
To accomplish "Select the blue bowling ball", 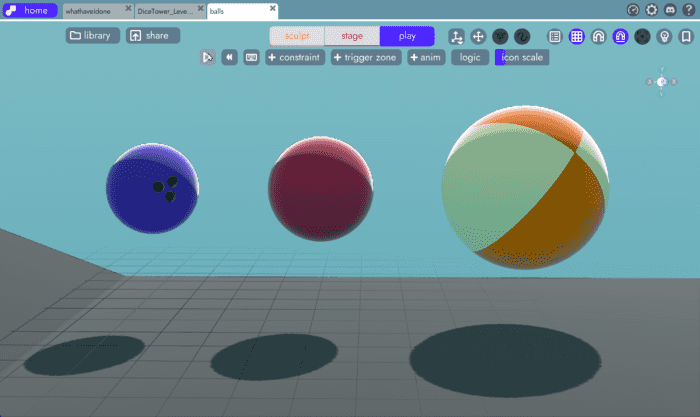I will (x=152, y=188).
